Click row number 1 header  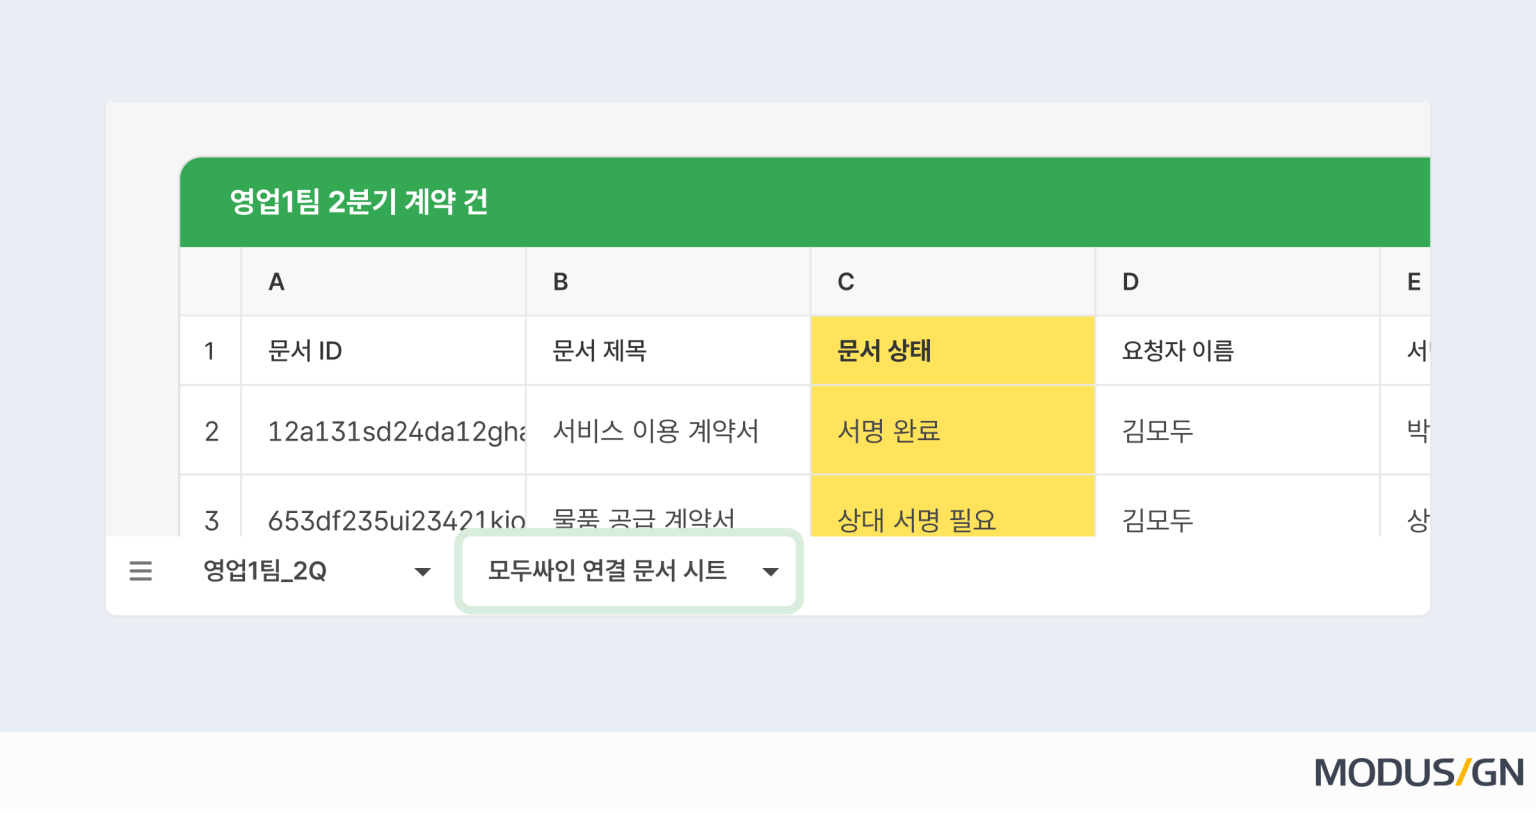(210, 350)
